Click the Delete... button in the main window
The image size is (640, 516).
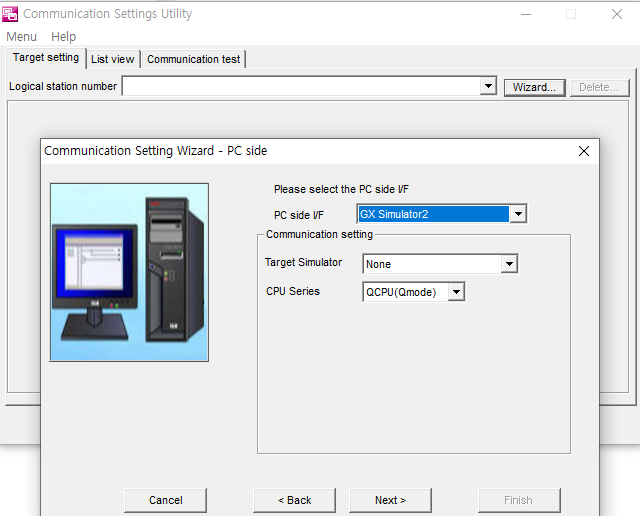(599, 87)
